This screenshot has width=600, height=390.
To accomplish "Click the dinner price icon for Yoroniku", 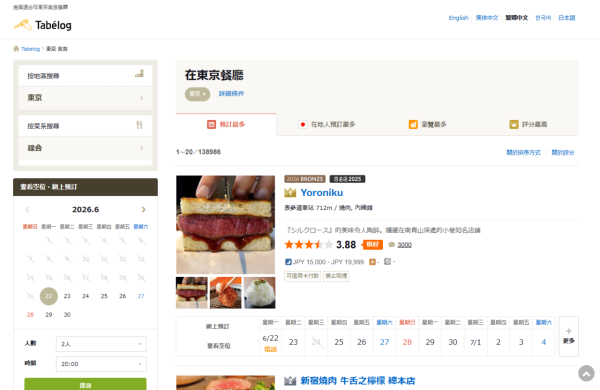I will pos(289,262).
